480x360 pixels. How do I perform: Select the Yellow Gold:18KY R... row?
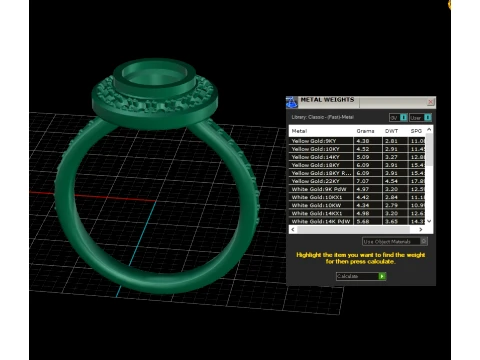coord(357,173)
